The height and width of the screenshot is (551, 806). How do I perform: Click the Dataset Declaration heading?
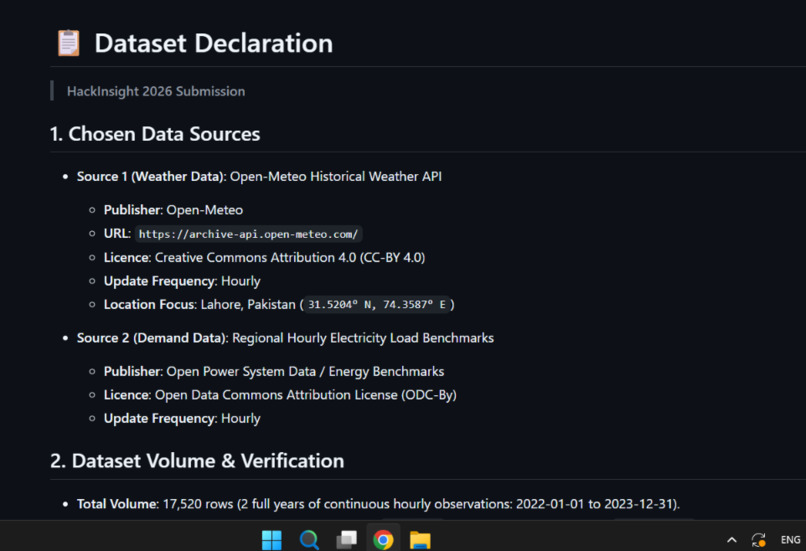[x=213, y=43]
